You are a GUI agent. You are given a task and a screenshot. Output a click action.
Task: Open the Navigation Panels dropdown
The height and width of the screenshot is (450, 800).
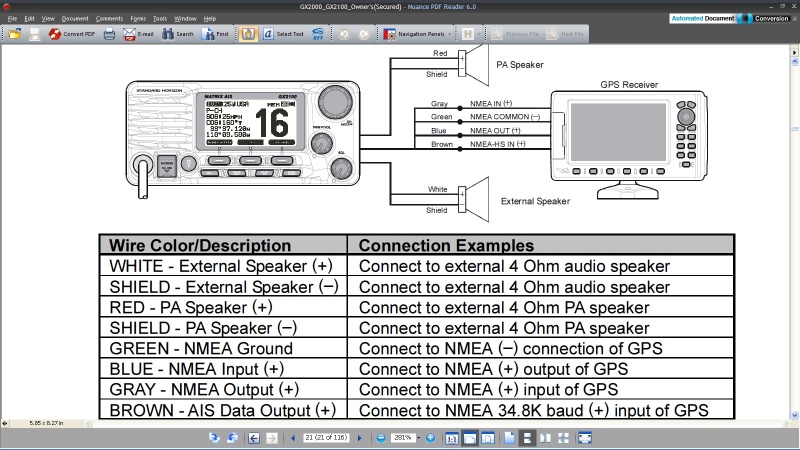pyautogui.click(x=417, y=34)
